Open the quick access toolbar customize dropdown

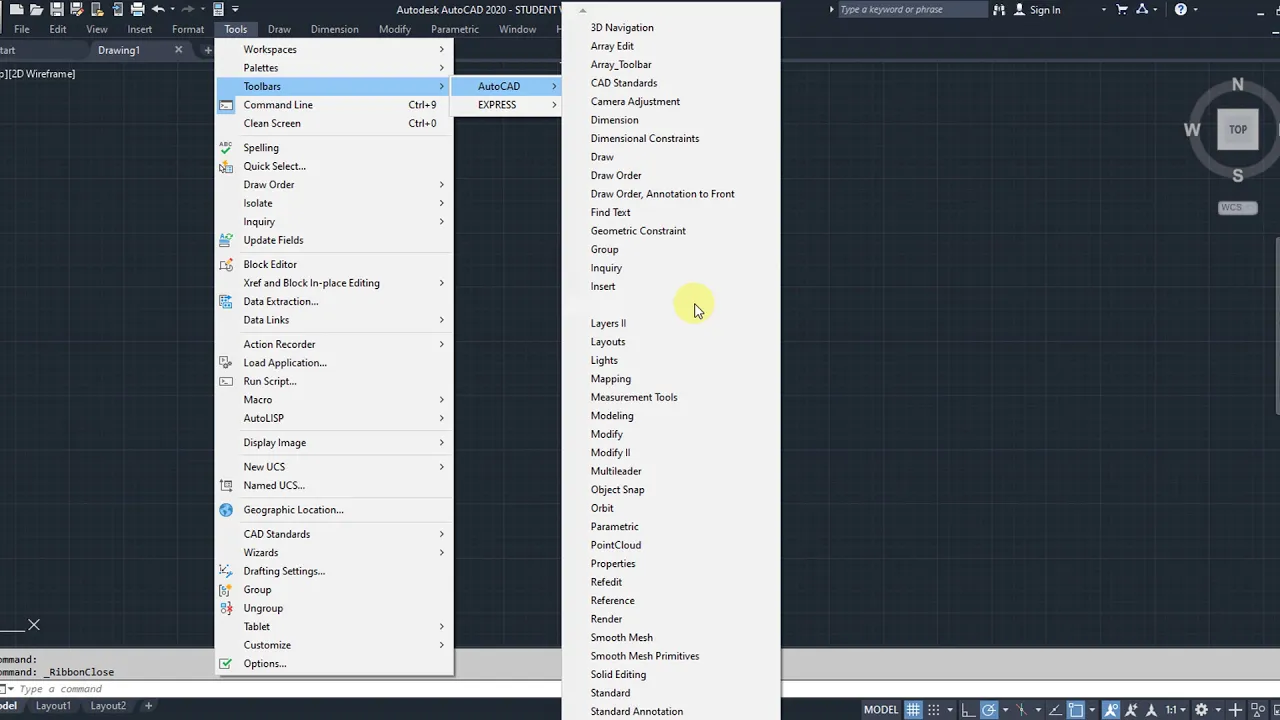point(235,9)
